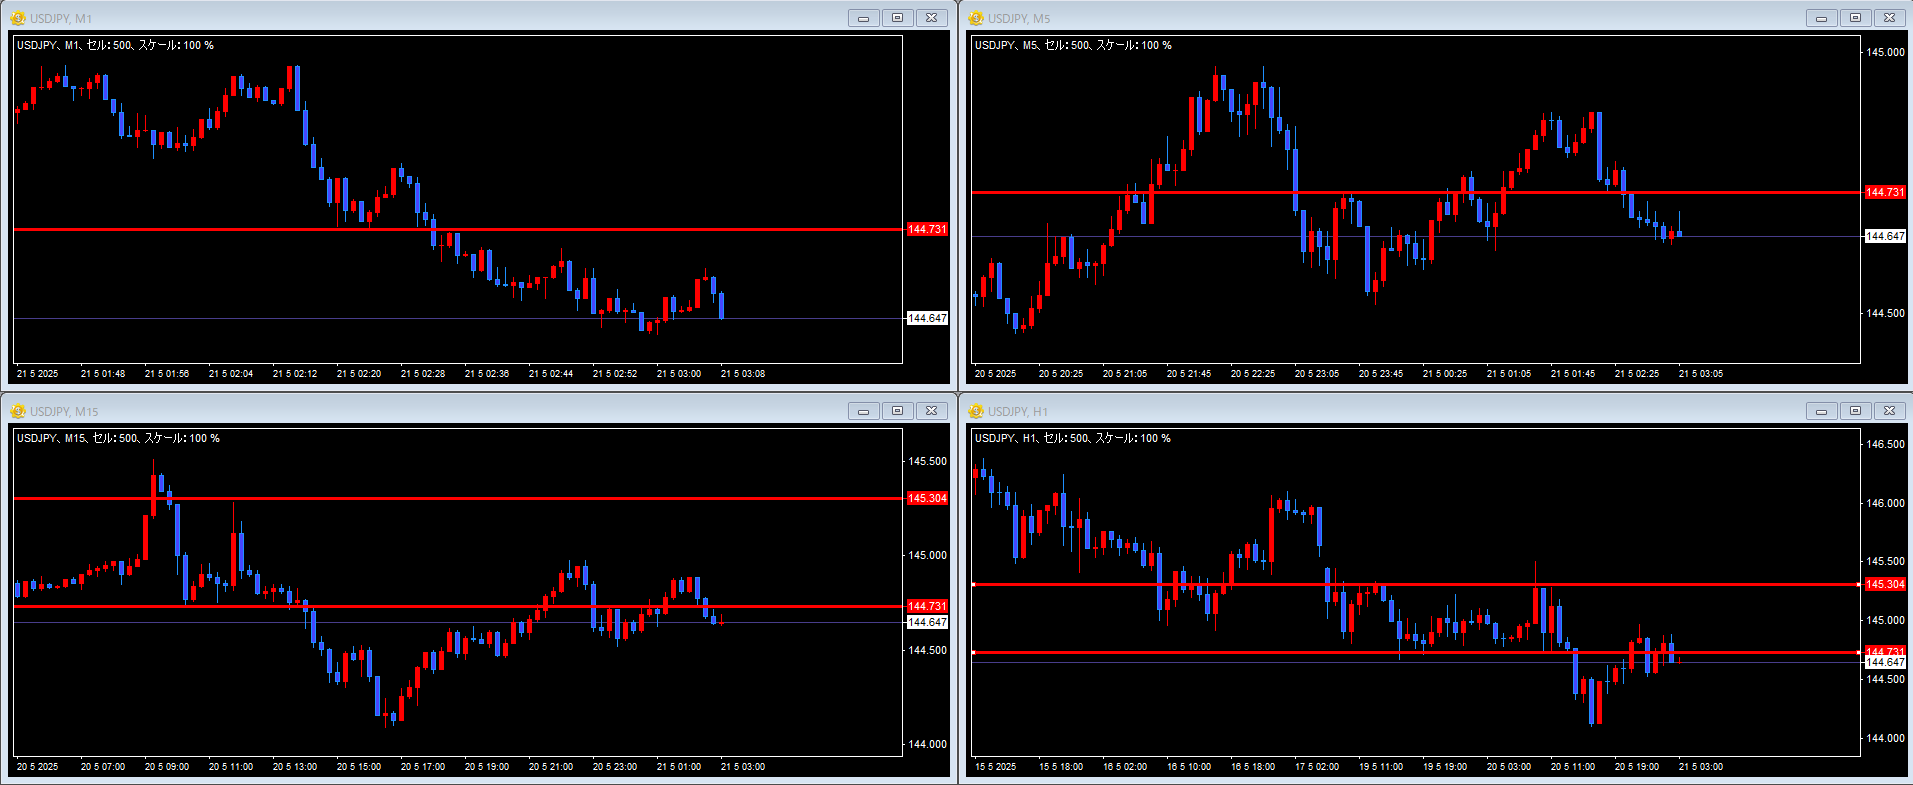
Task: Close the USDJPY, M1 chart window
Action: click(931, 18)
